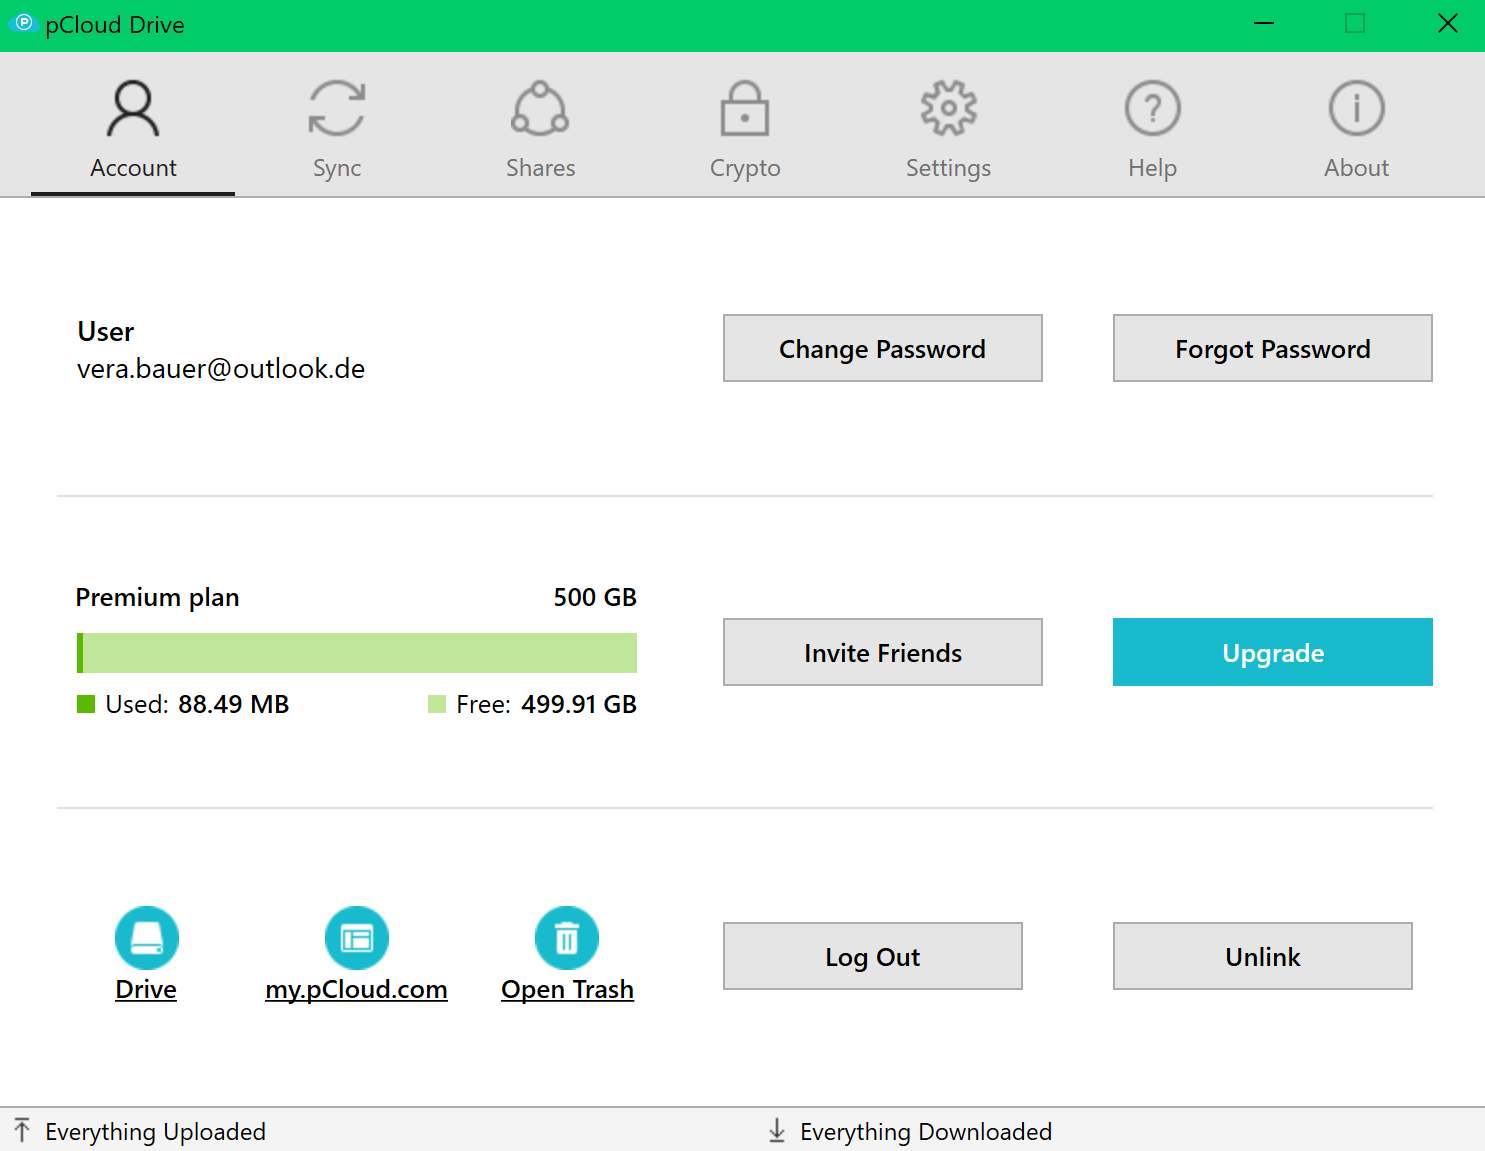Click the pCloud Drive window title
Screen dimensions: 1485x1151
115,25
